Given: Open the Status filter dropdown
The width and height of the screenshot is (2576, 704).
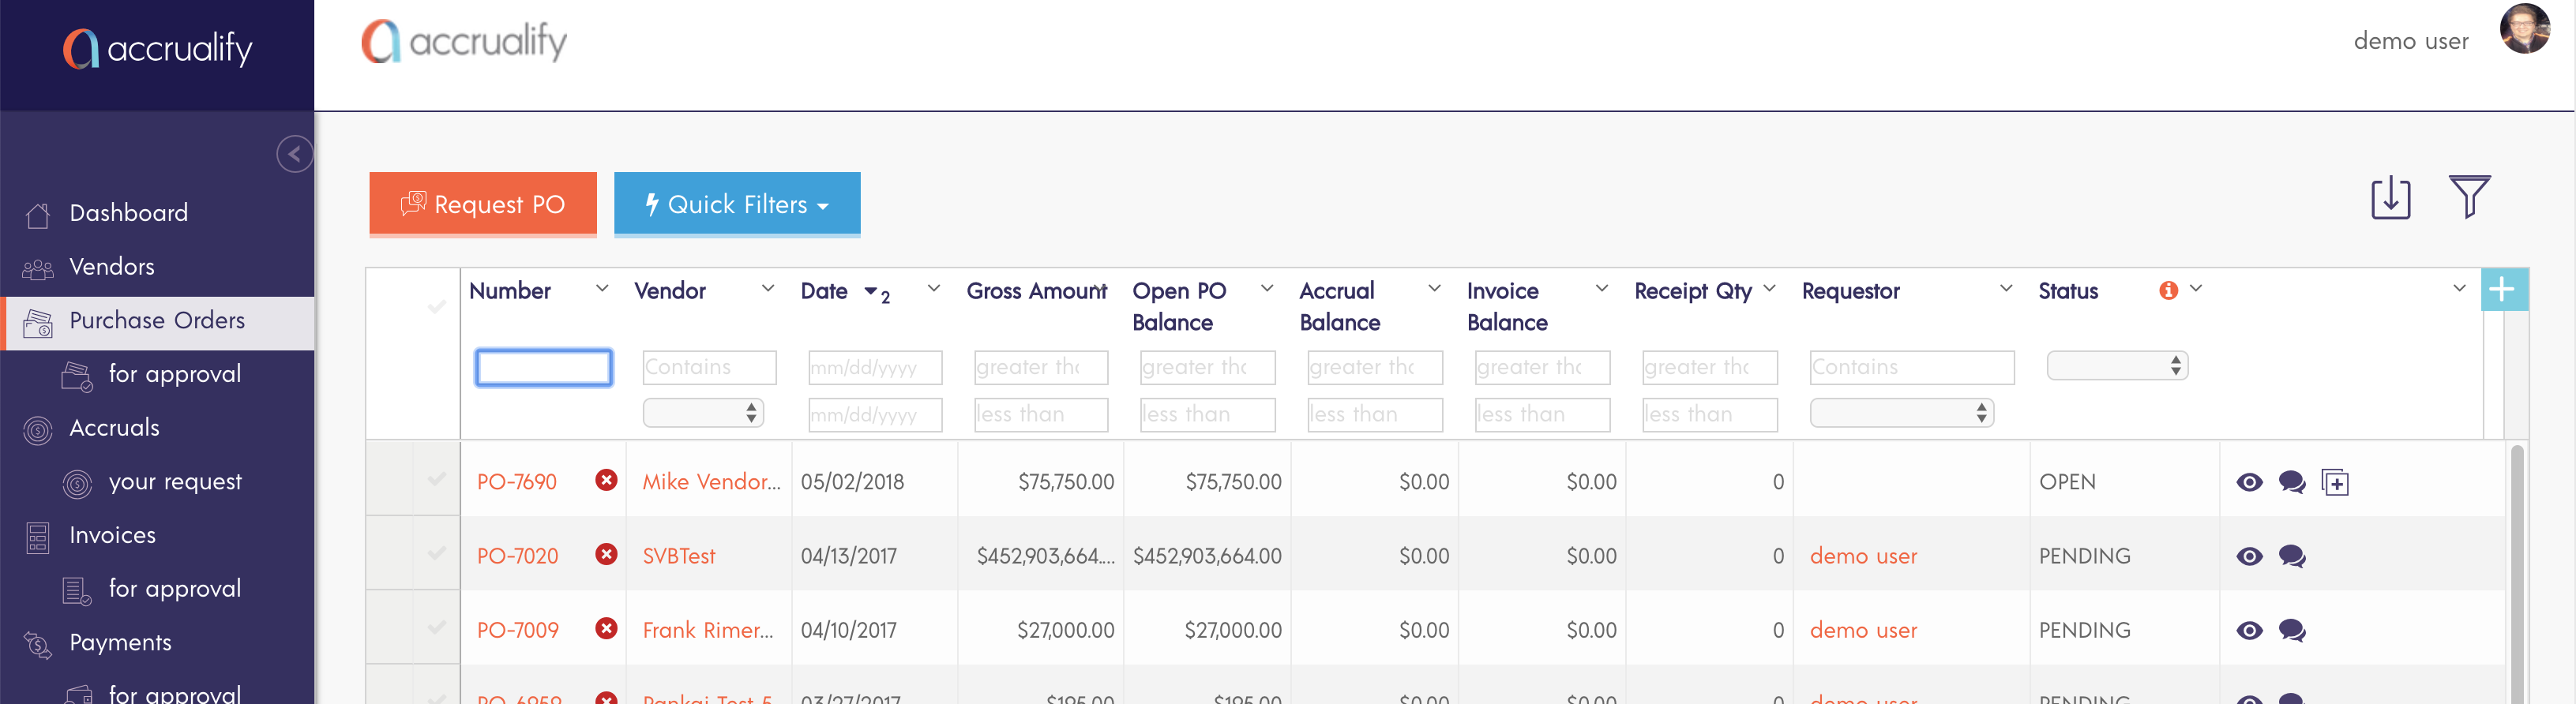Looking at the screenshot, I should 2117,367.
